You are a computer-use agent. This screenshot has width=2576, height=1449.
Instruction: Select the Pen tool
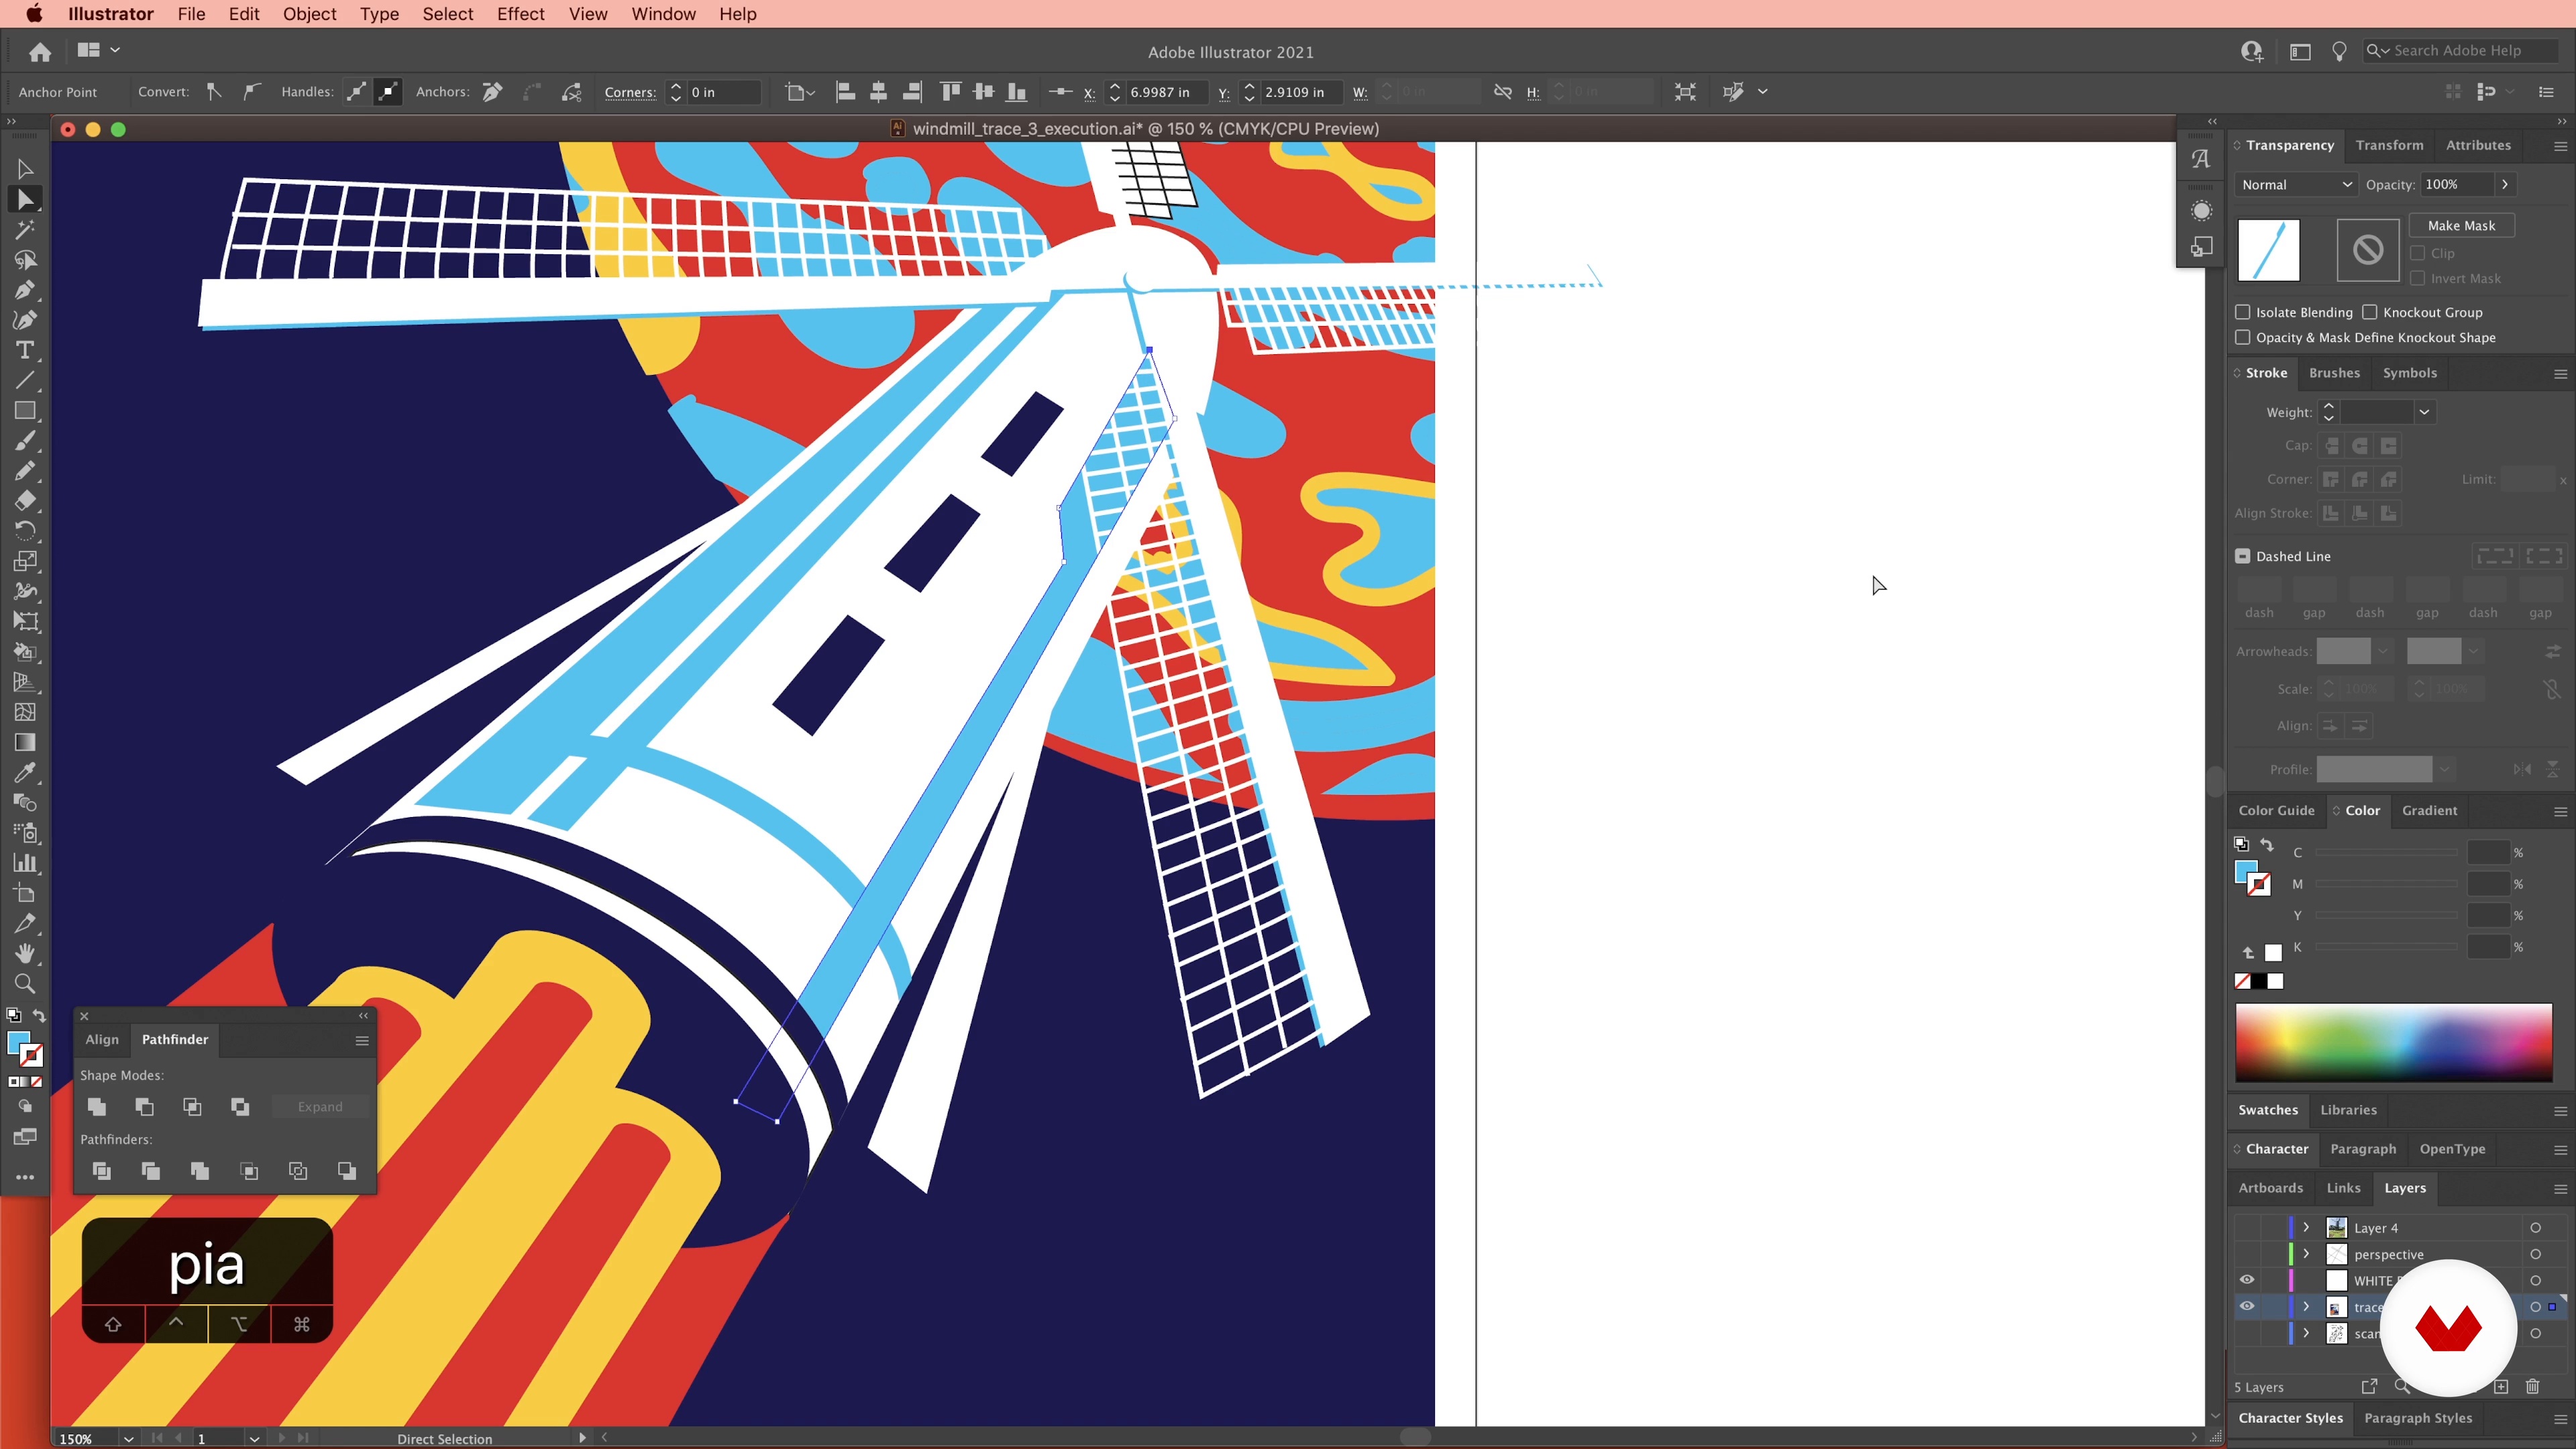click(x=25, y=290)
